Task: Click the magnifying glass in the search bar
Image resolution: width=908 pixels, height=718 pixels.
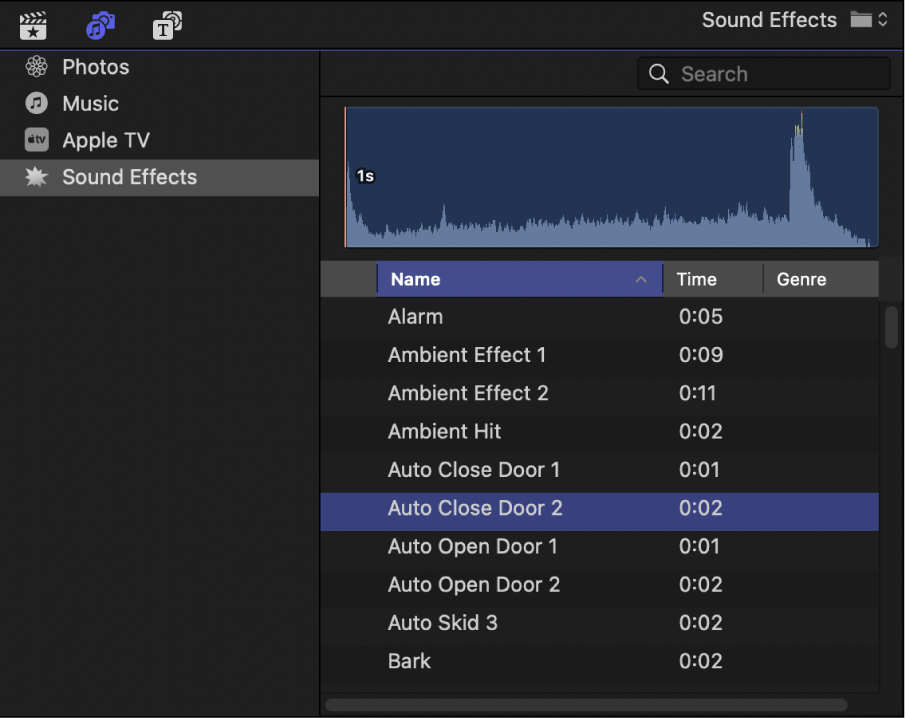Action: (658, 73)
